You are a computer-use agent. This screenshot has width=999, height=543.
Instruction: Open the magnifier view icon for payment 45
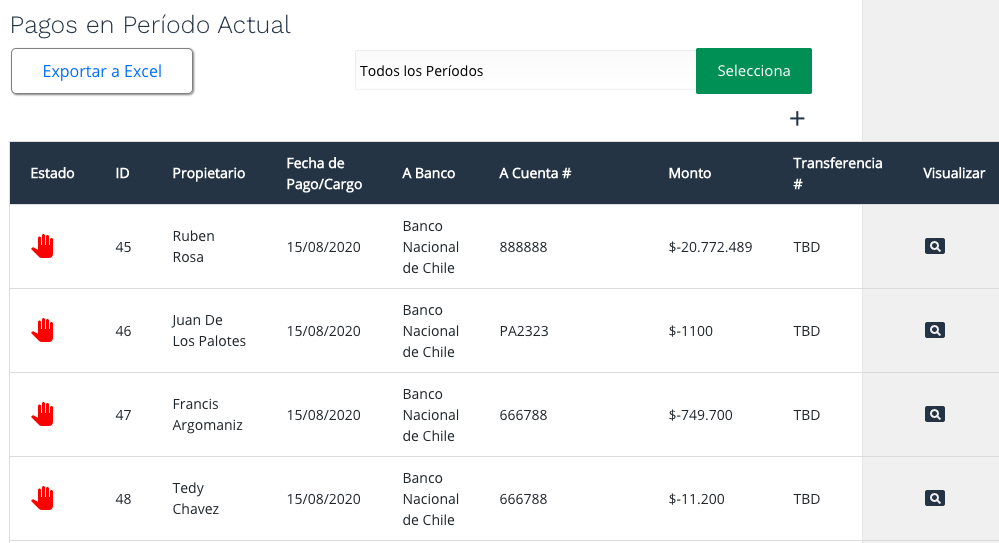pyautogui.click(x=935, y=246)
